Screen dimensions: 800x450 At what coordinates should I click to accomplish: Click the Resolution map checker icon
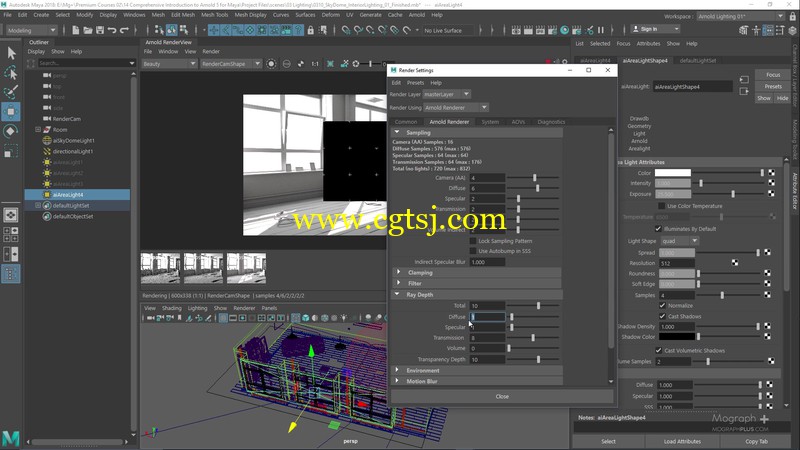735,263
